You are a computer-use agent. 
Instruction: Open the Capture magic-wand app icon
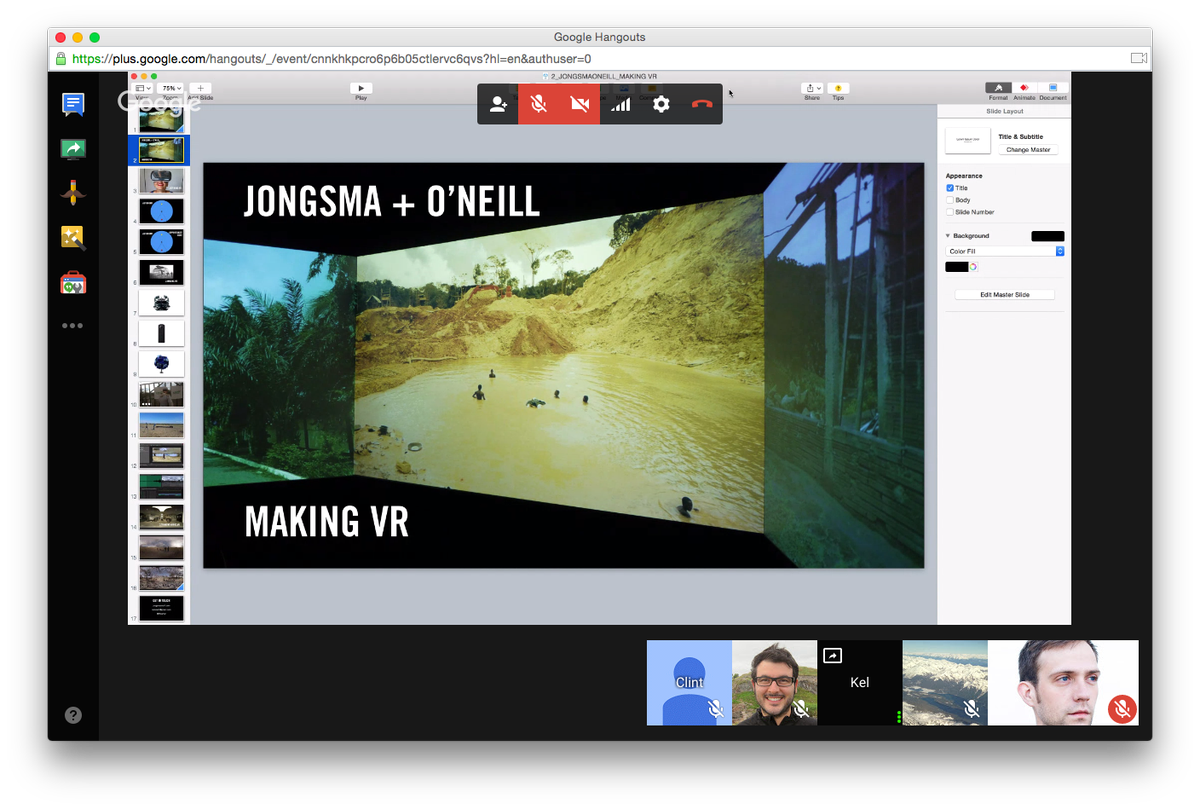click(73, 237)
